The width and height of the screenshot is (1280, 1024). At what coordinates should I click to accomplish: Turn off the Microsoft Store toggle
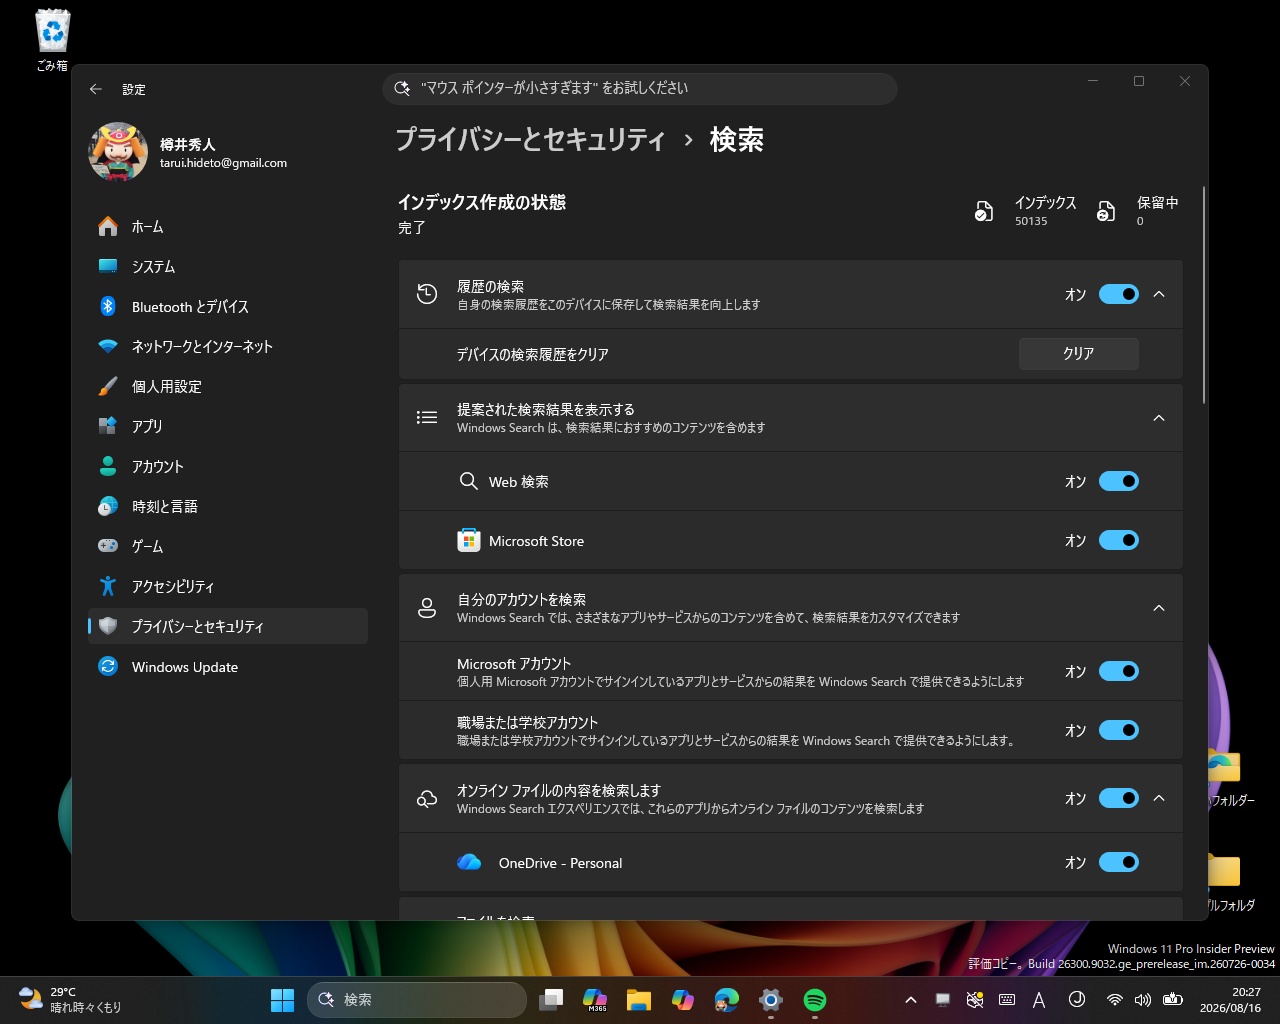pos(1119,540)
